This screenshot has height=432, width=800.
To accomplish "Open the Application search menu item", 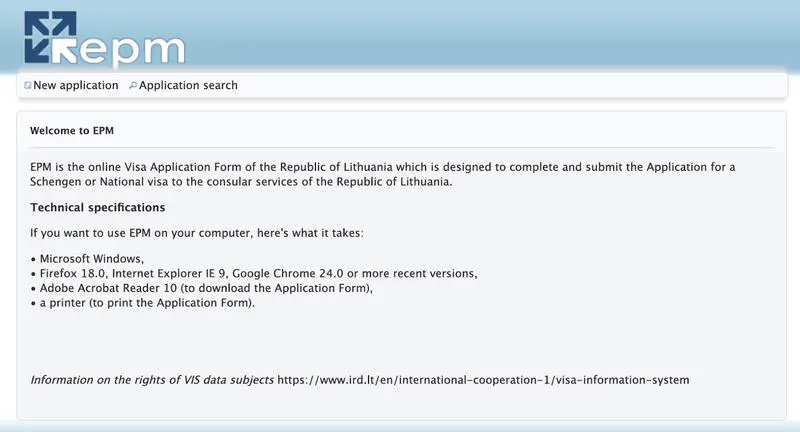I will coord(188,86).
